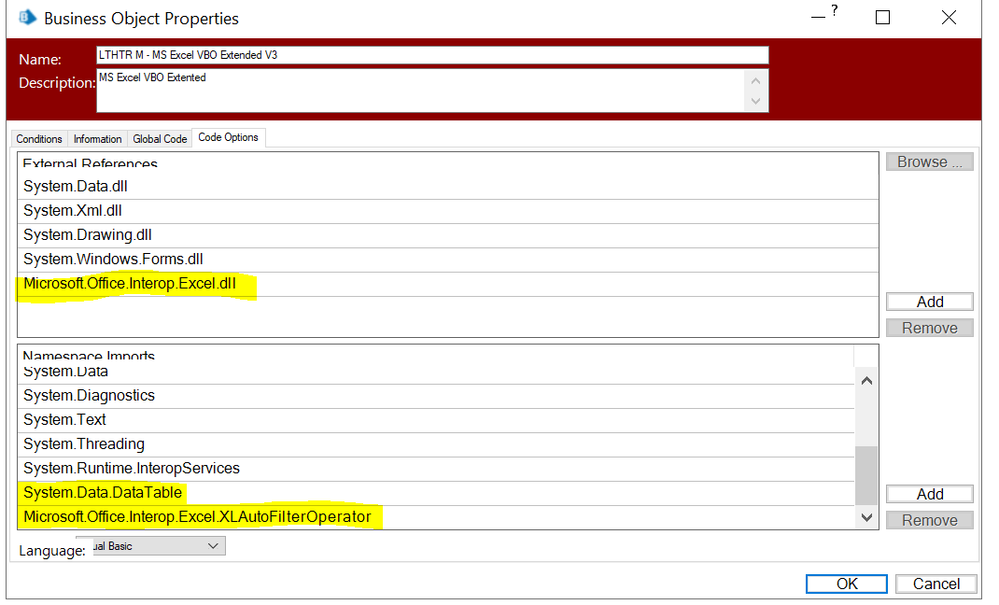
Task: Switch to the Global Code tab
Action: [x=159, y=139]
